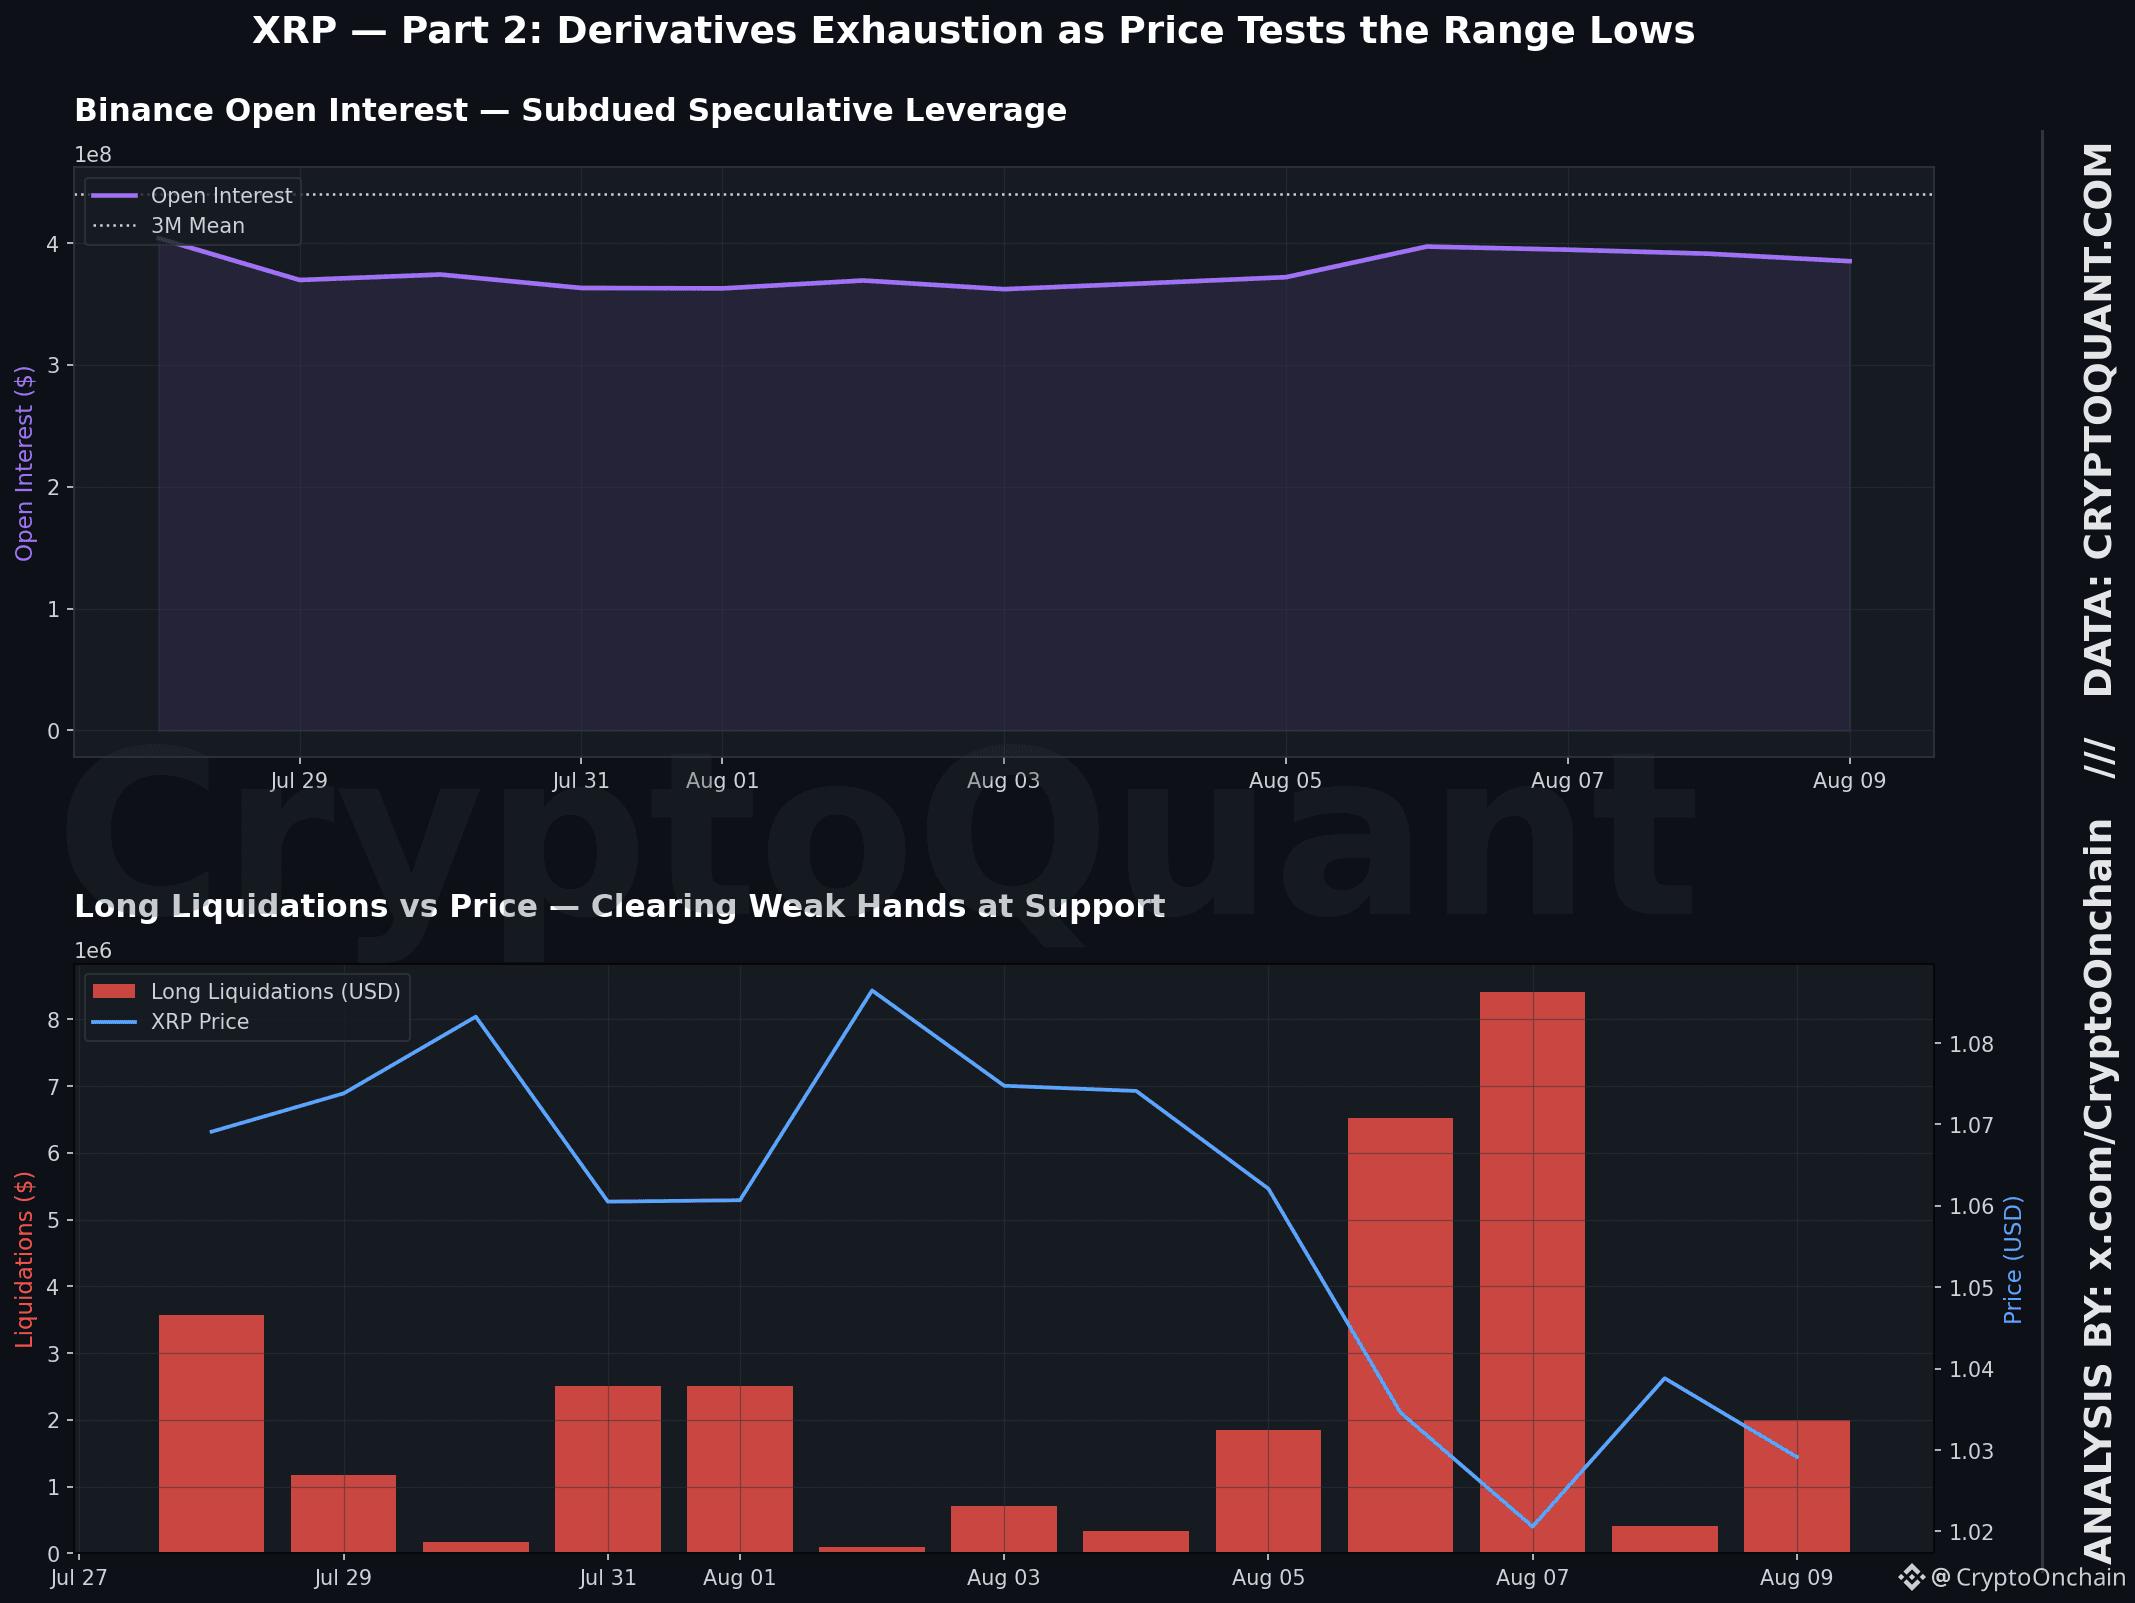Click the vertical "ANALYSIS BY: x.com/CryptoOnchain" text

pos(2098,1191)
